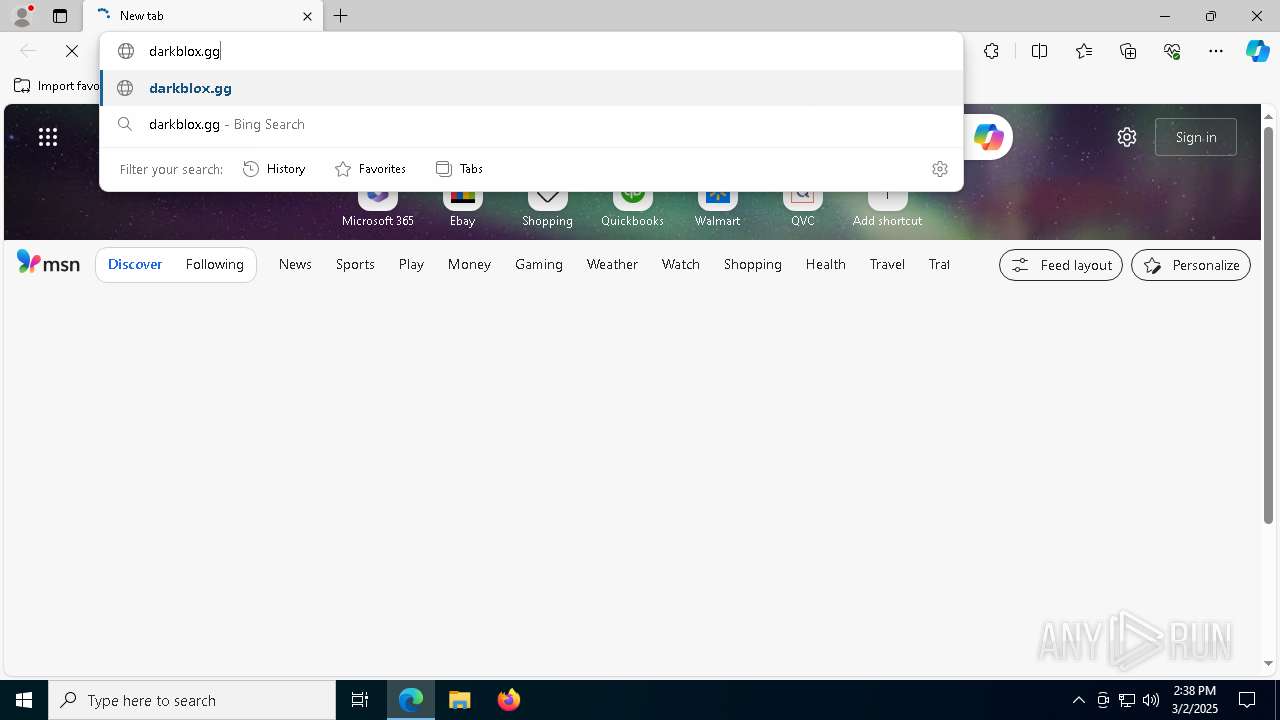Open File Explorer from the taskbar
The width and height of the screenshot is (1280, 720).
pyautogui.click(x=460, y=700)
